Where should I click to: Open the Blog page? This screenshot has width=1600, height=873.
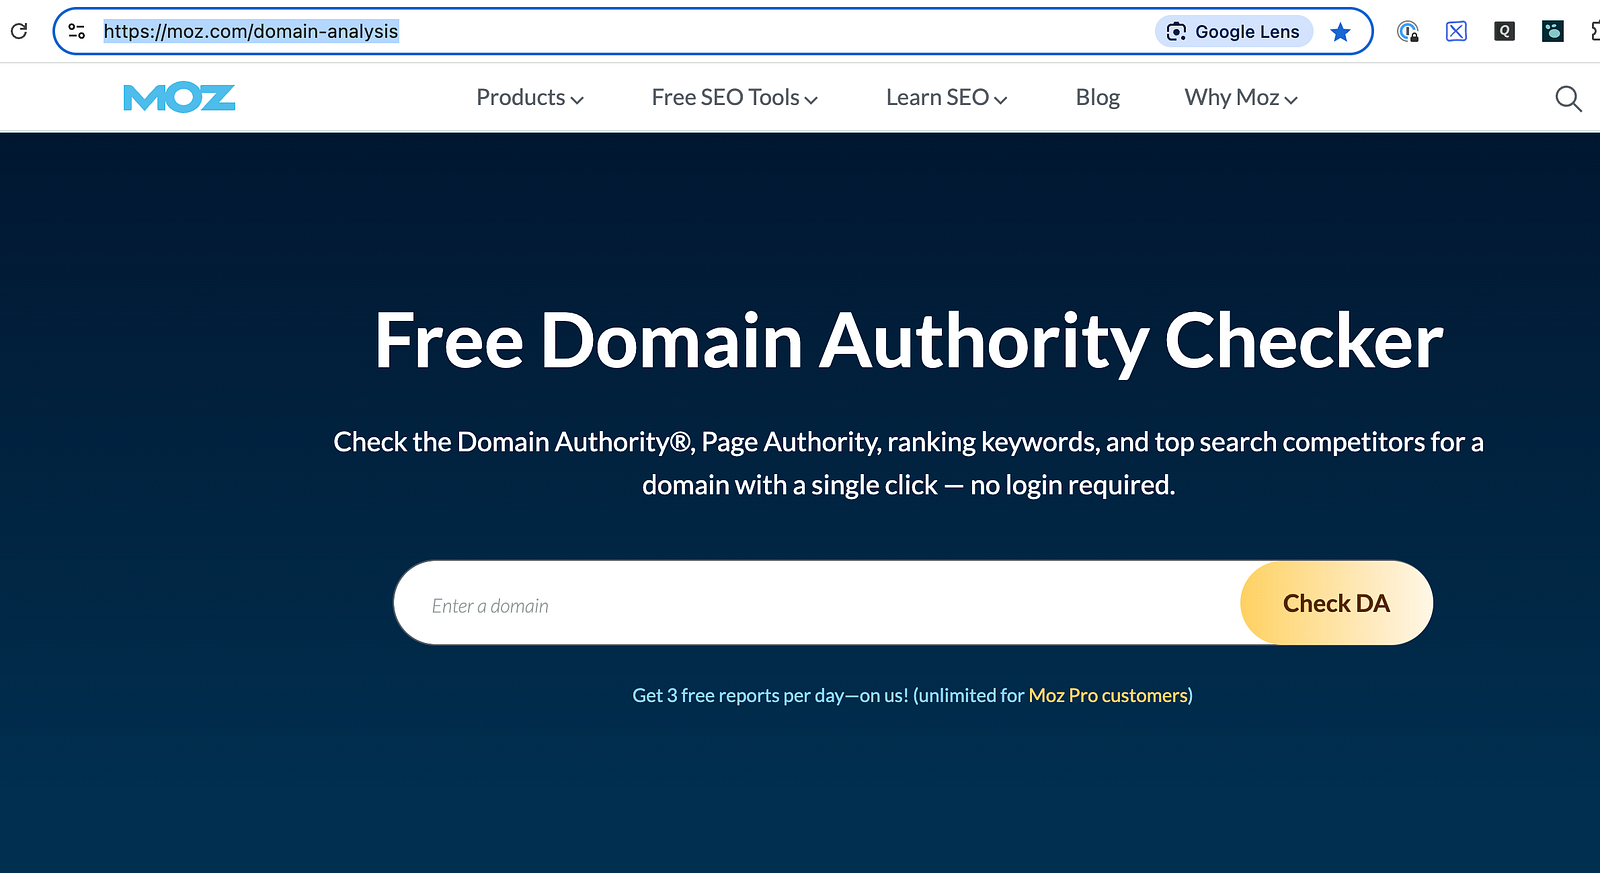[1097, 98]
